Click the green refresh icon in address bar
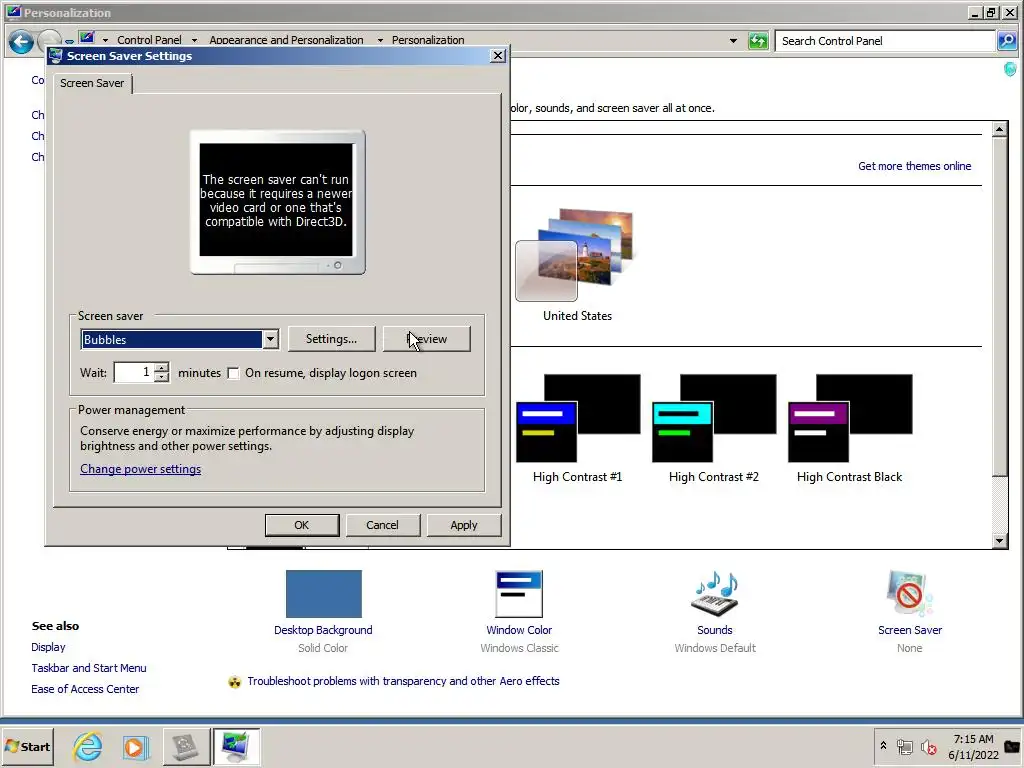Image resolution: width=1024 pixels, height=768 pixels. point(758,41)
